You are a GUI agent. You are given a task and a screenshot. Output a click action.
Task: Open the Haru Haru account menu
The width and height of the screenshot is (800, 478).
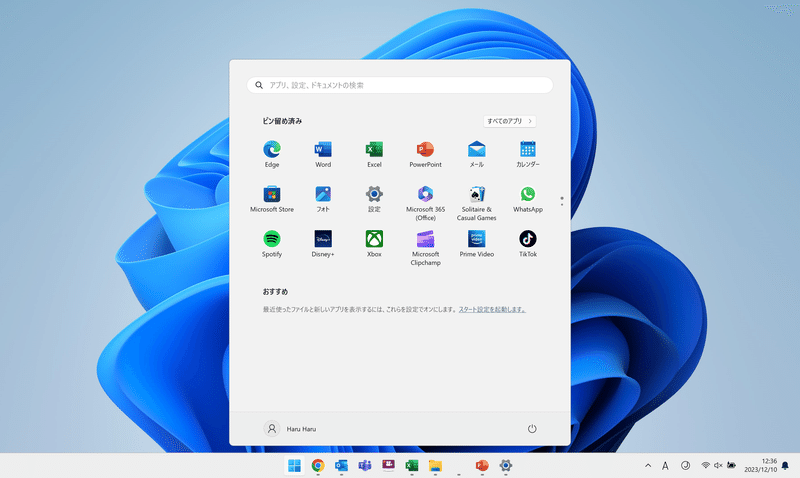290,429
